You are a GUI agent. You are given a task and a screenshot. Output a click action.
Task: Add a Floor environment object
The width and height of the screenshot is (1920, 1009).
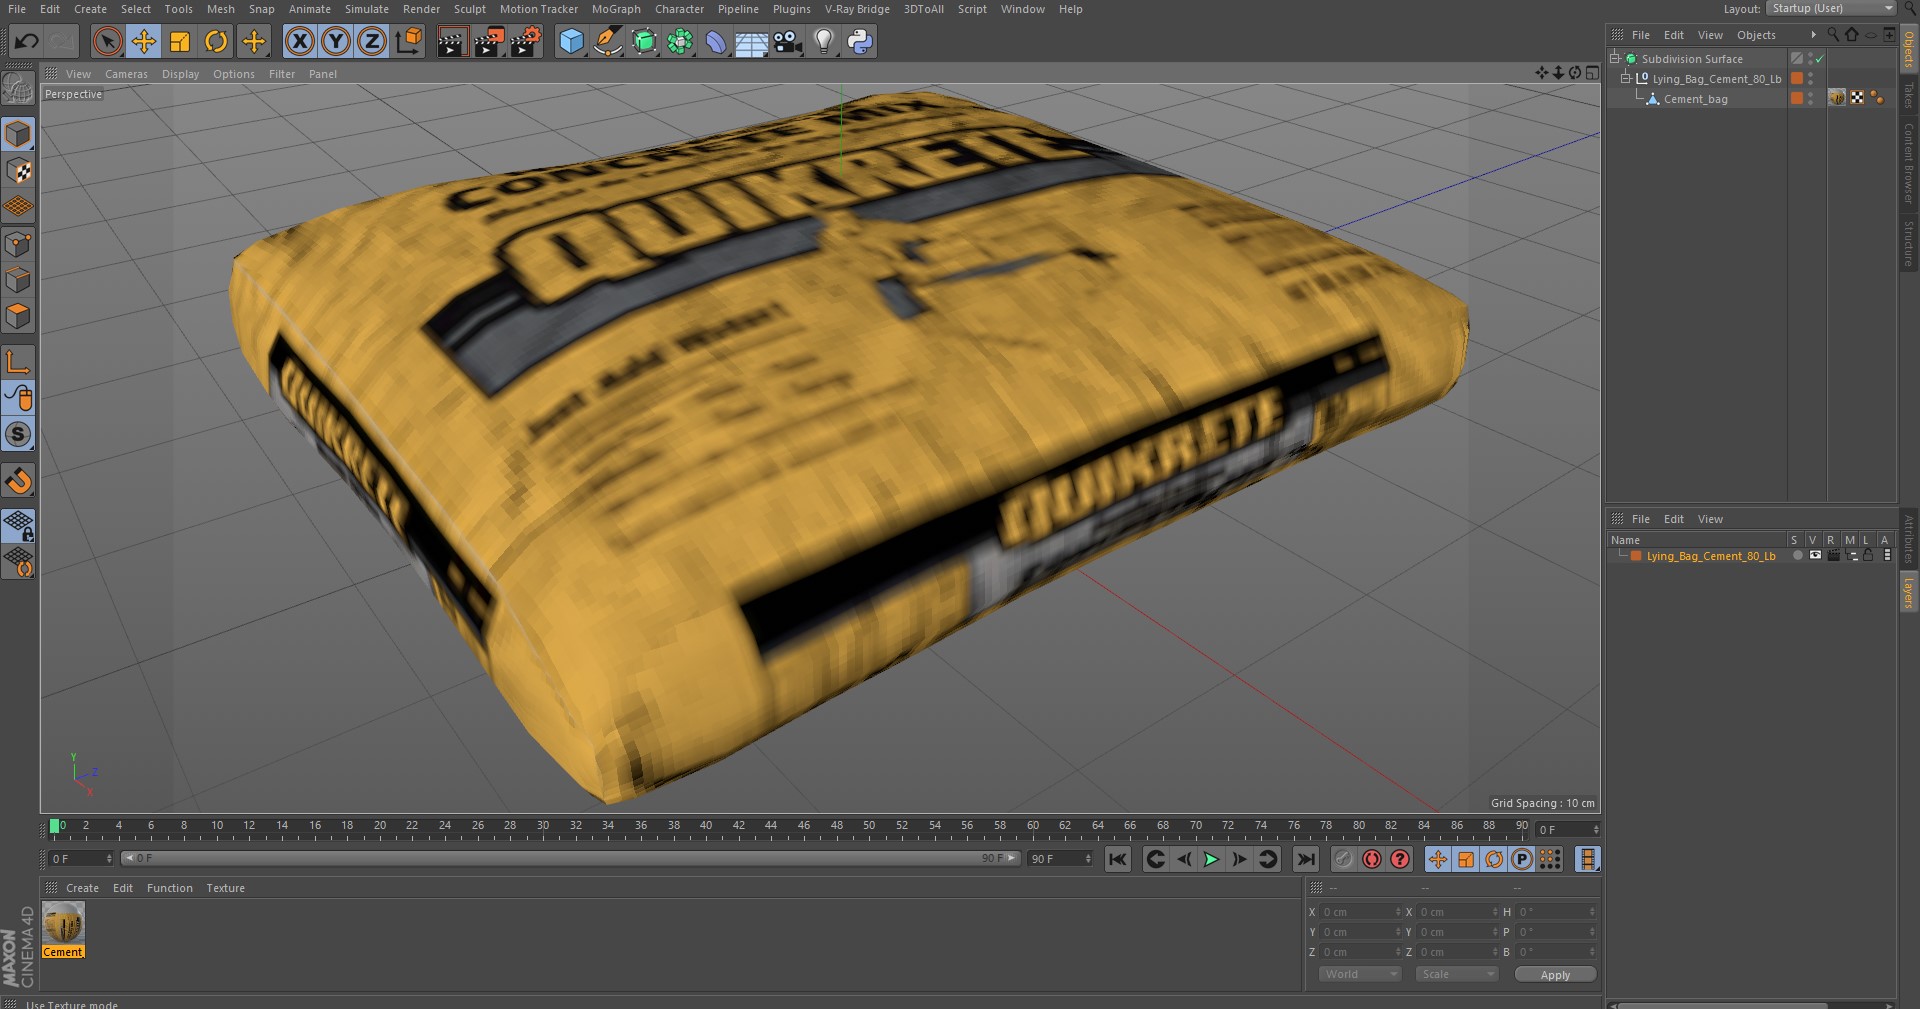(x=751, y=41)
